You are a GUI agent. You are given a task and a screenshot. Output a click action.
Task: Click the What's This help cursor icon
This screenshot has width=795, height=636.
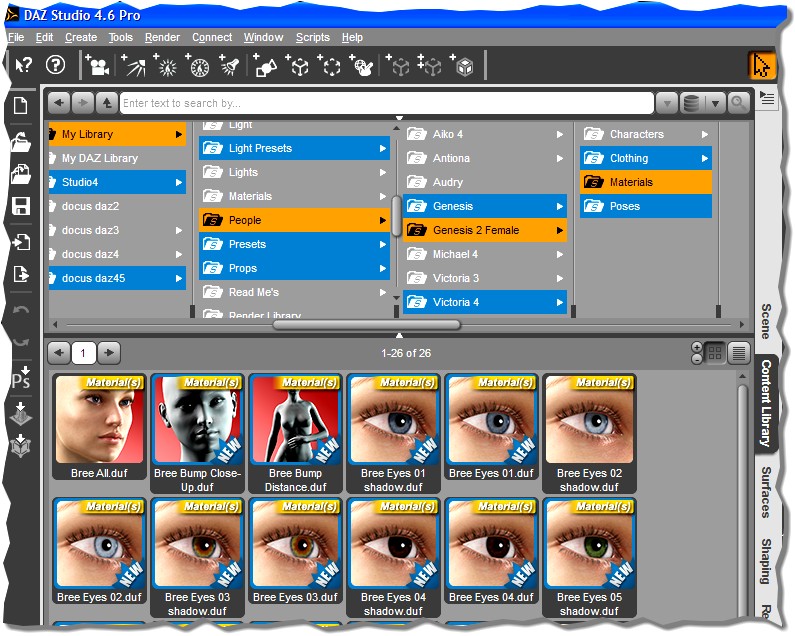23,65
